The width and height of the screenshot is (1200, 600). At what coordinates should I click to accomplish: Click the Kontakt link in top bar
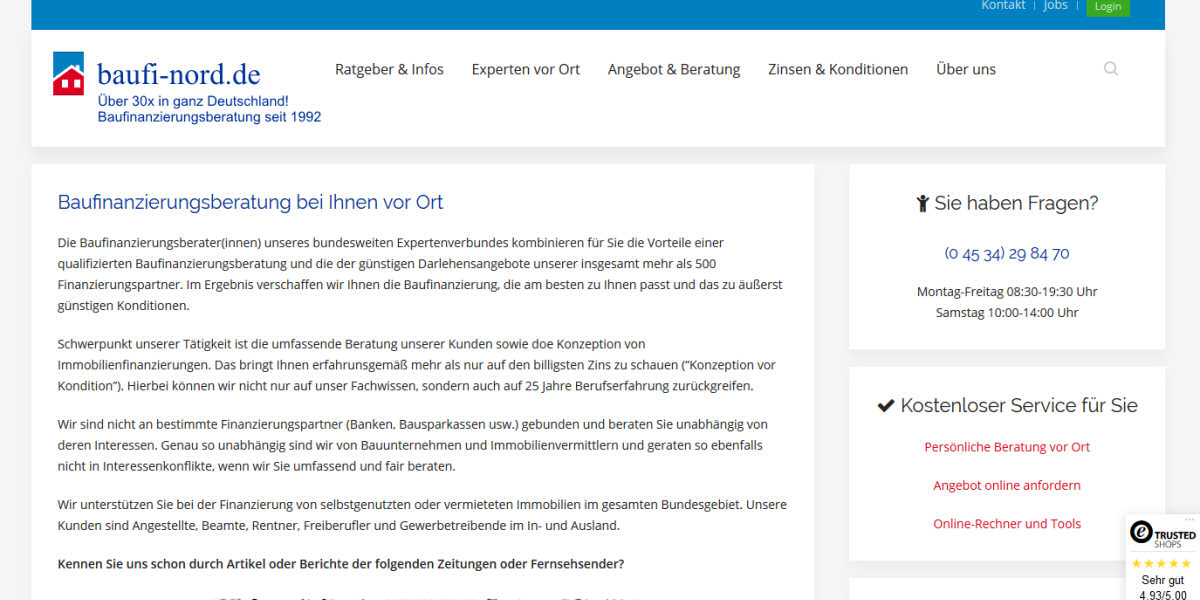[1003, 6]
